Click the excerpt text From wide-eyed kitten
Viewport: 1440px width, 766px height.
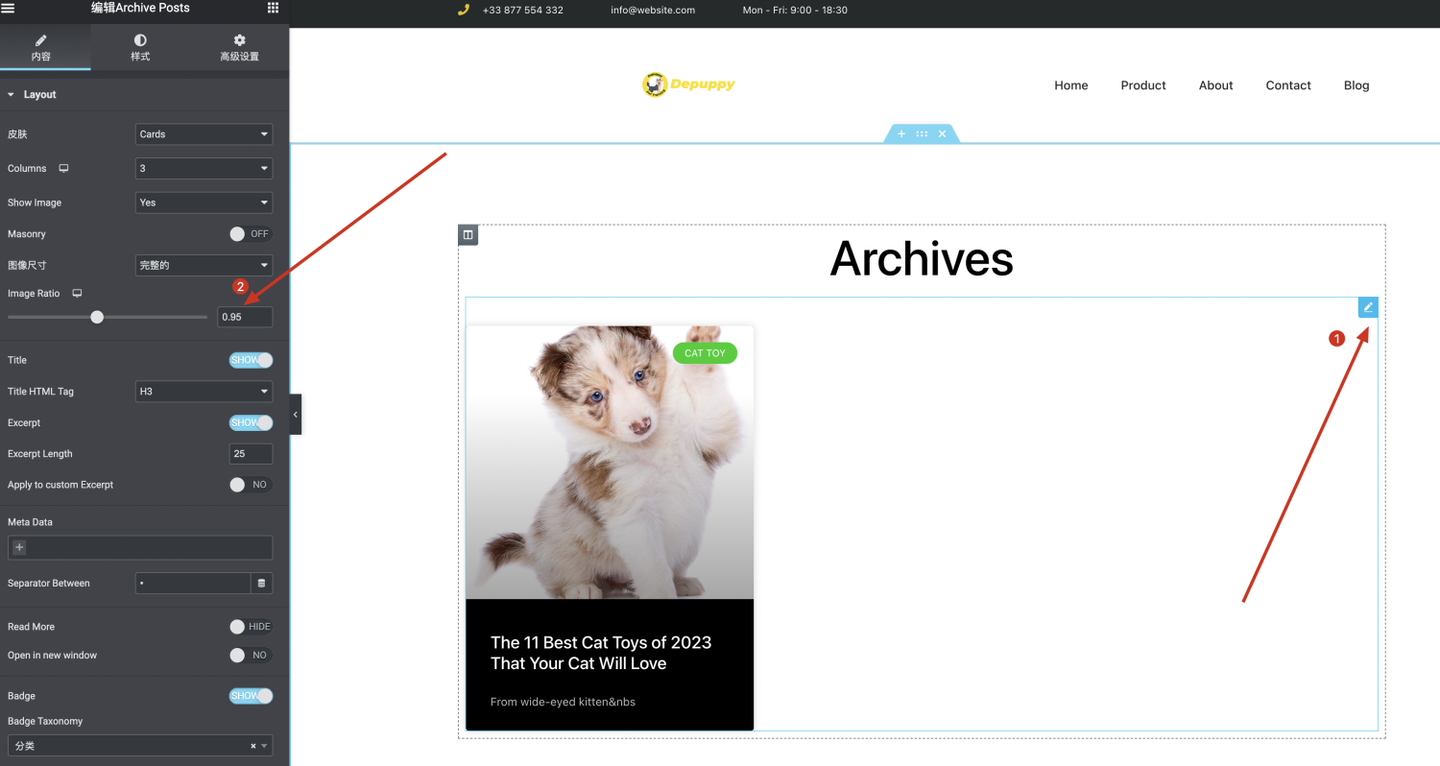(x=563, y=702)
